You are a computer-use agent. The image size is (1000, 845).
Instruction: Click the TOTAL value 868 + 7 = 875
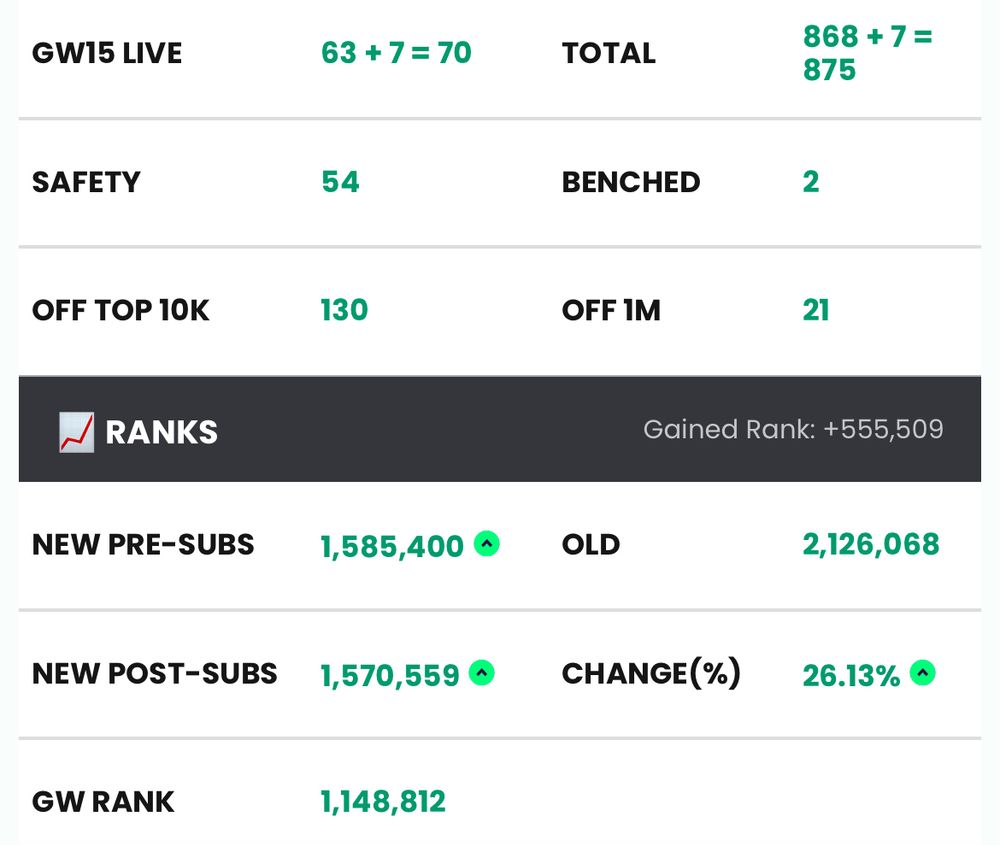click(x=867, y=54)
